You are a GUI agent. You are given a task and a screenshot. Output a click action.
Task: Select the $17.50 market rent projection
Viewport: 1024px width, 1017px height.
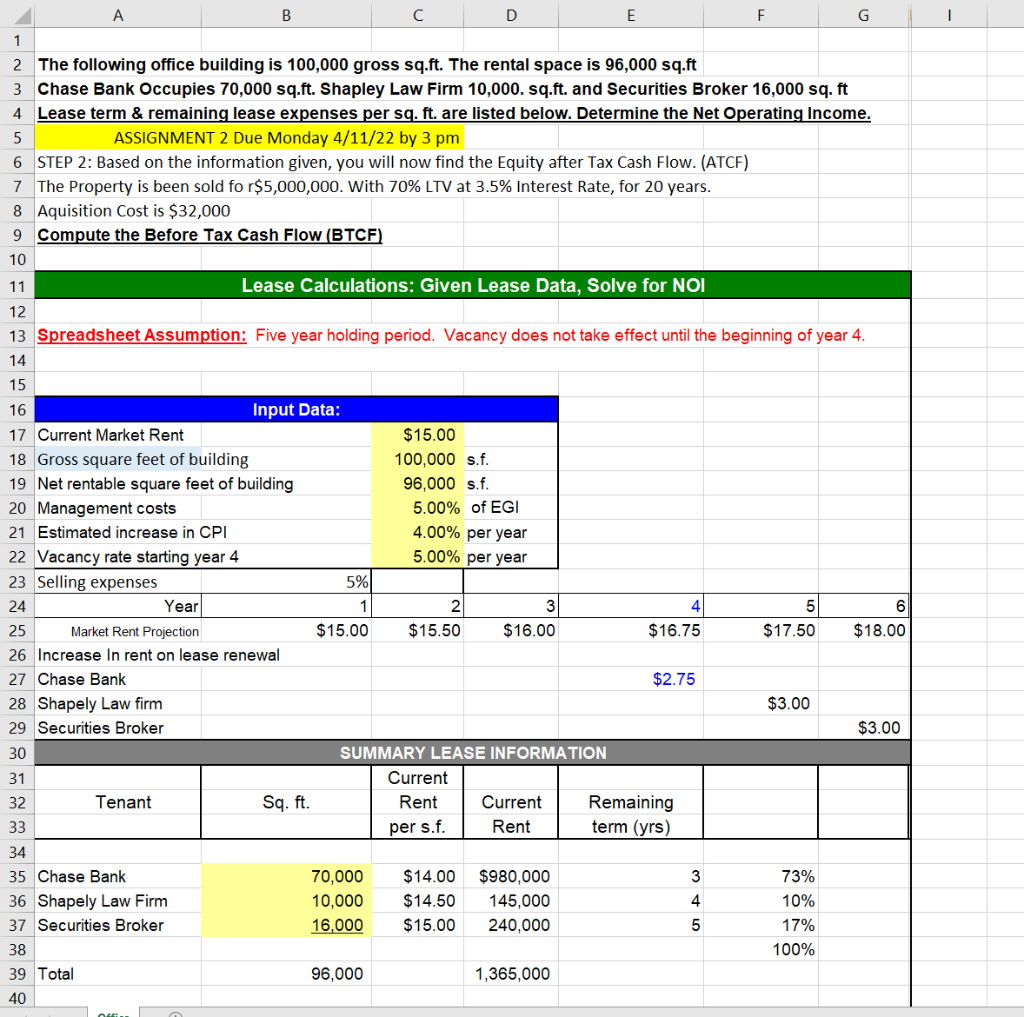[x=761, y=630]
